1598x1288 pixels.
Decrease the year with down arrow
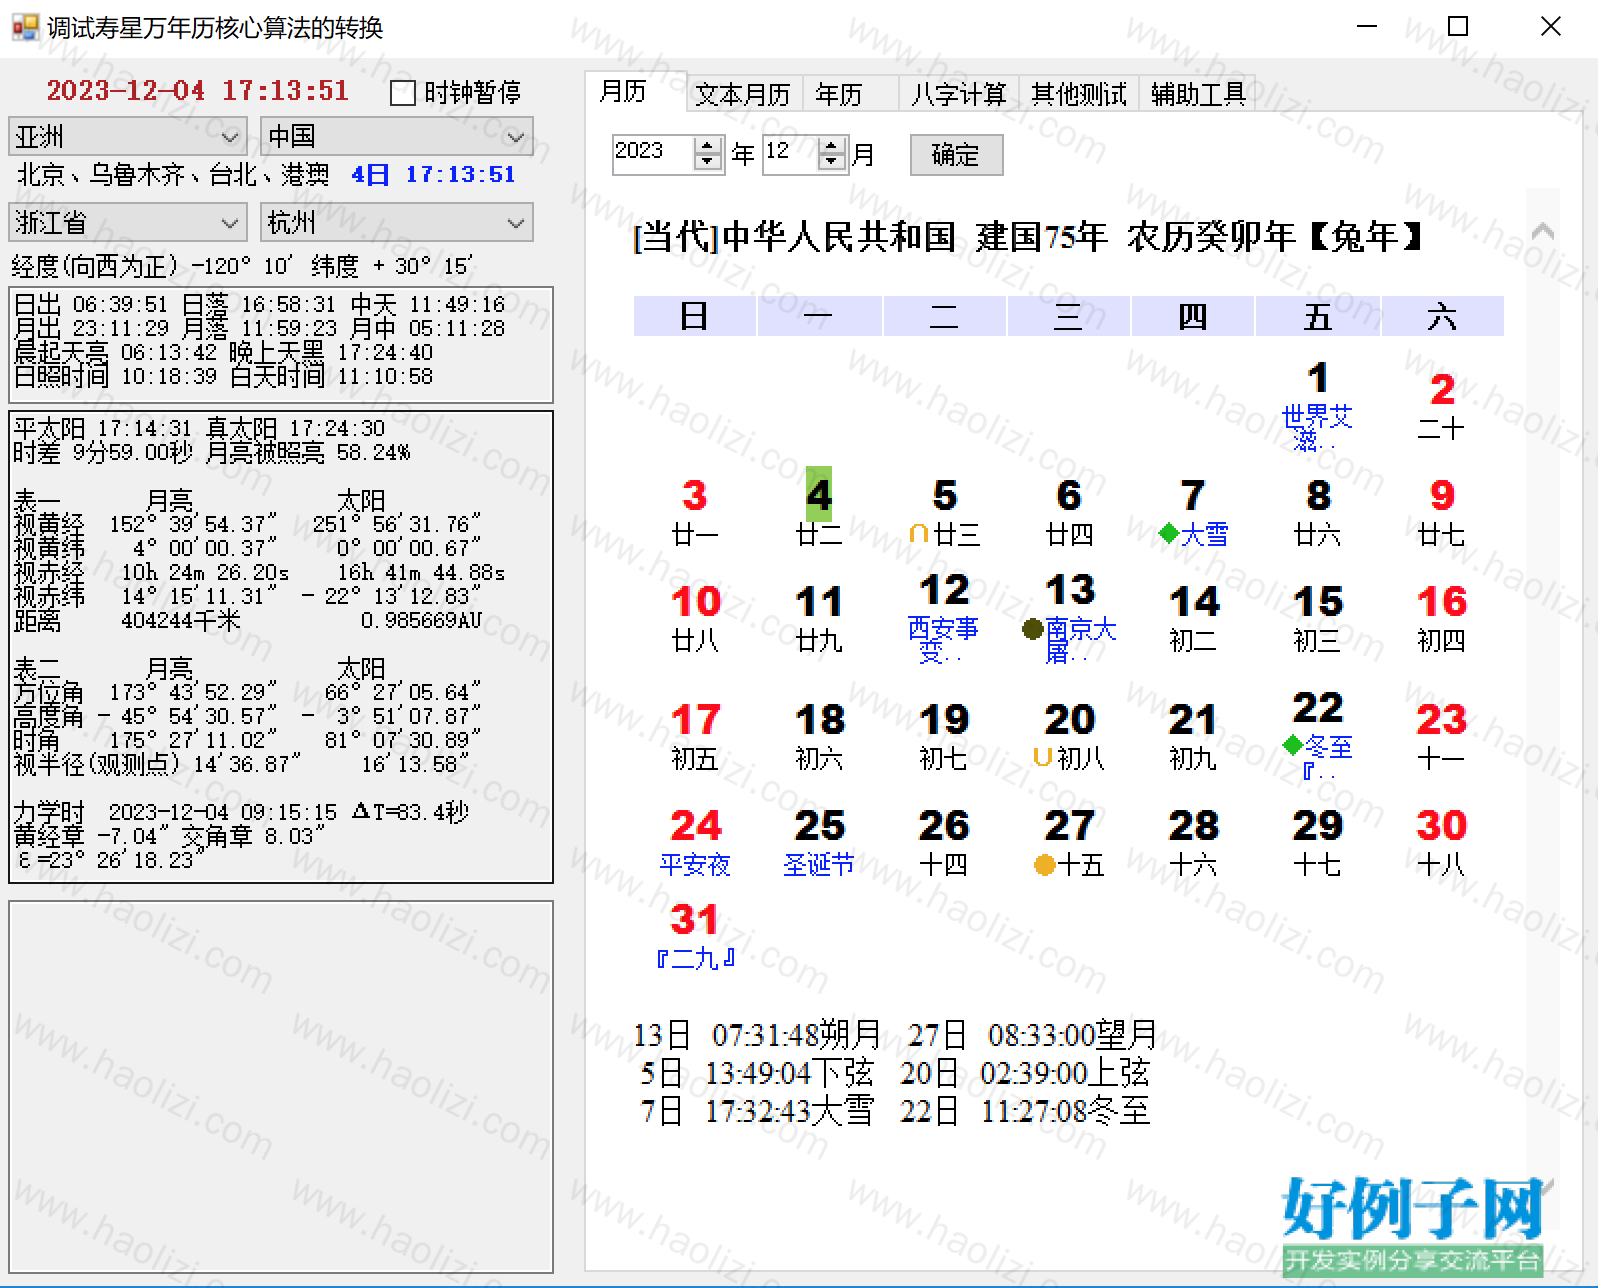point(708,162)
